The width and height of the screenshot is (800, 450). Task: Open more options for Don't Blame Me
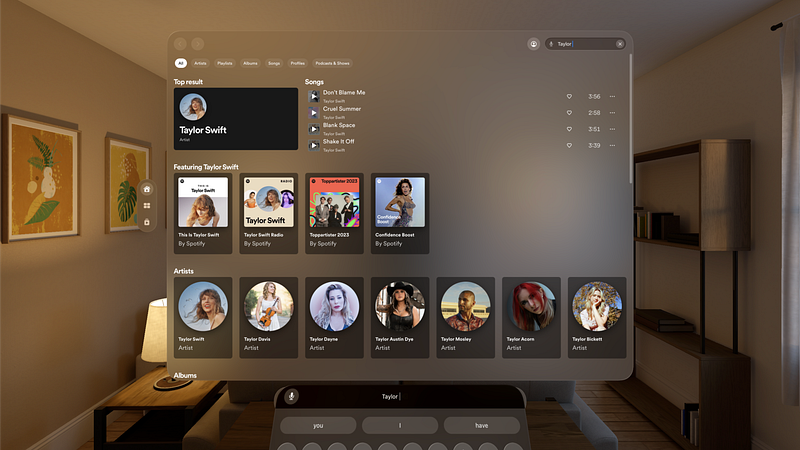(613, 96)
